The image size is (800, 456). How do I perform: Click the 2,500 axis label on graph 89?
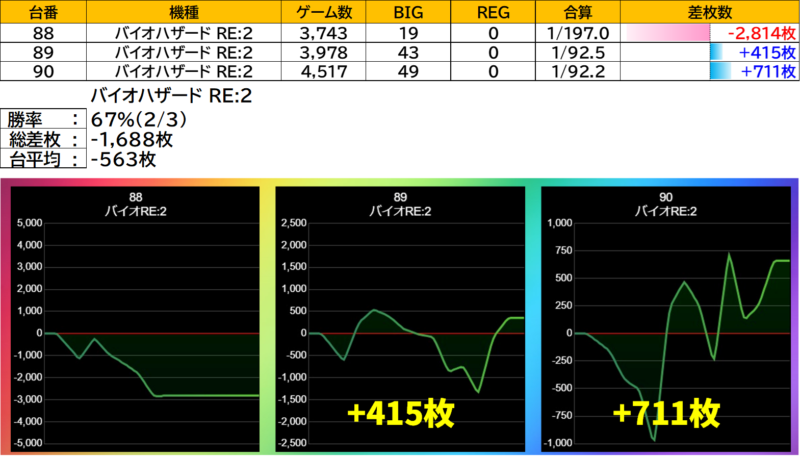point(294,223)
